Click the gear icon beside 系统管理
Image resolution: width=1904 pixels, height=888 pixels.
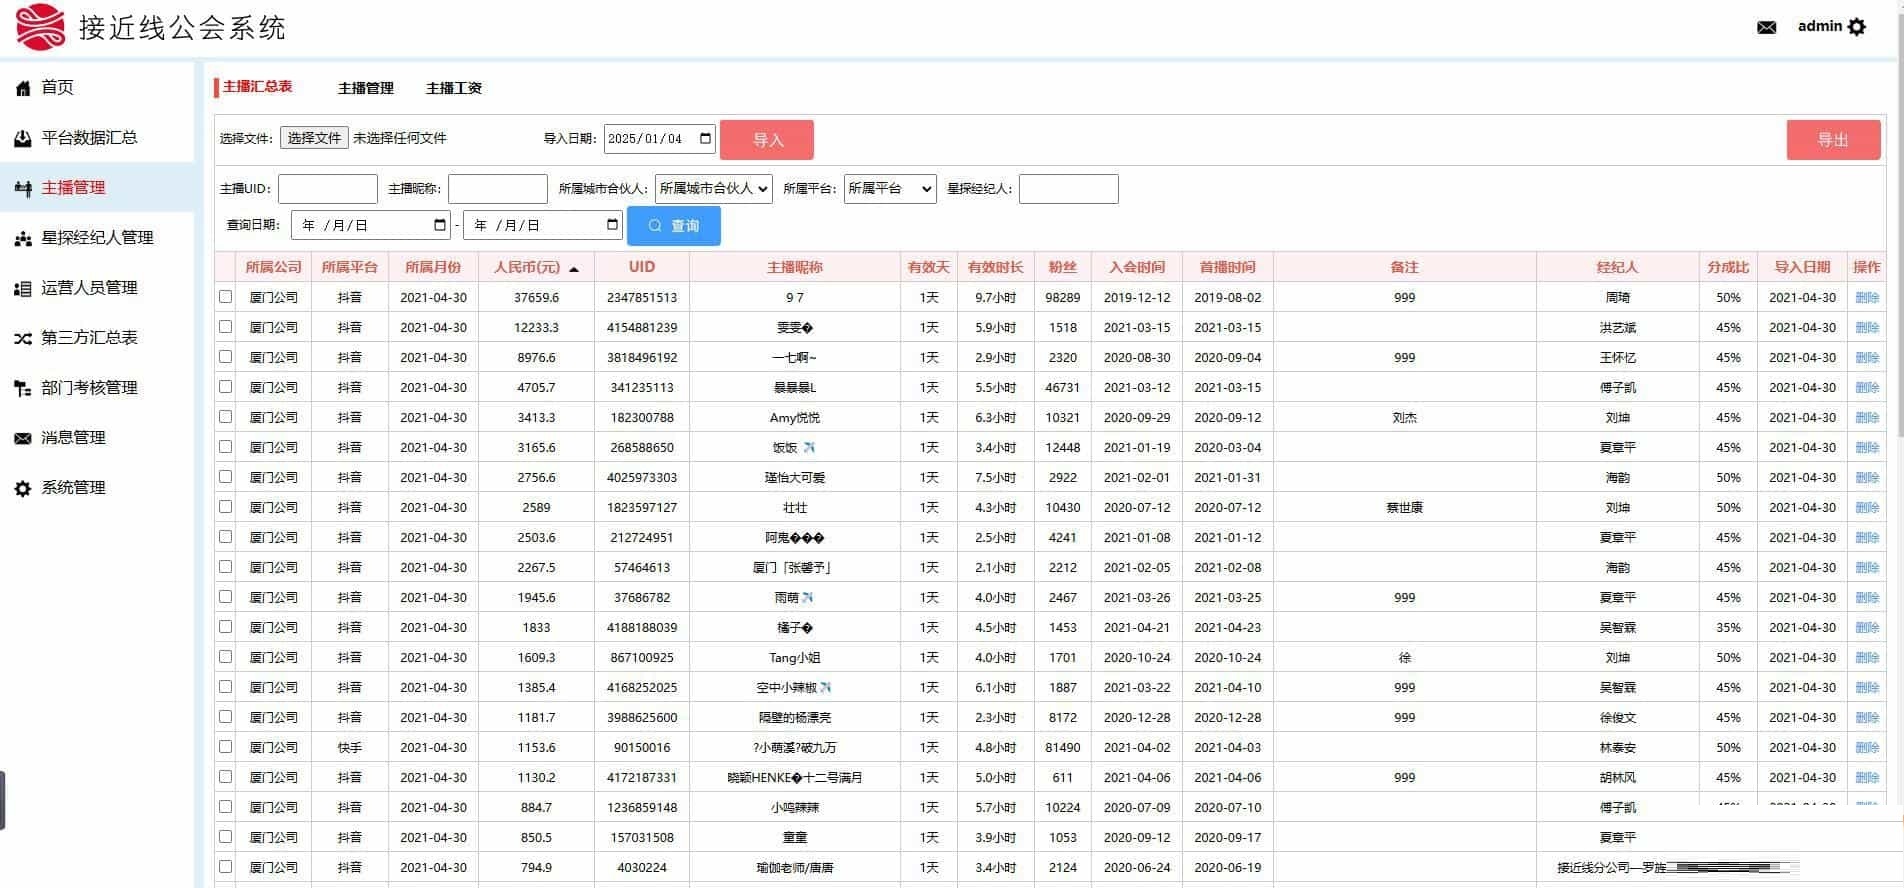23,488
